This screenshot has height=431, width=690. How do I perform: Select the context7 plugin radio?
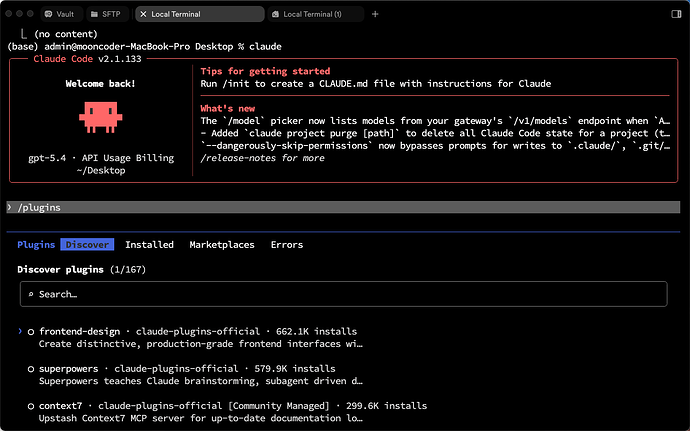[31, 406]
